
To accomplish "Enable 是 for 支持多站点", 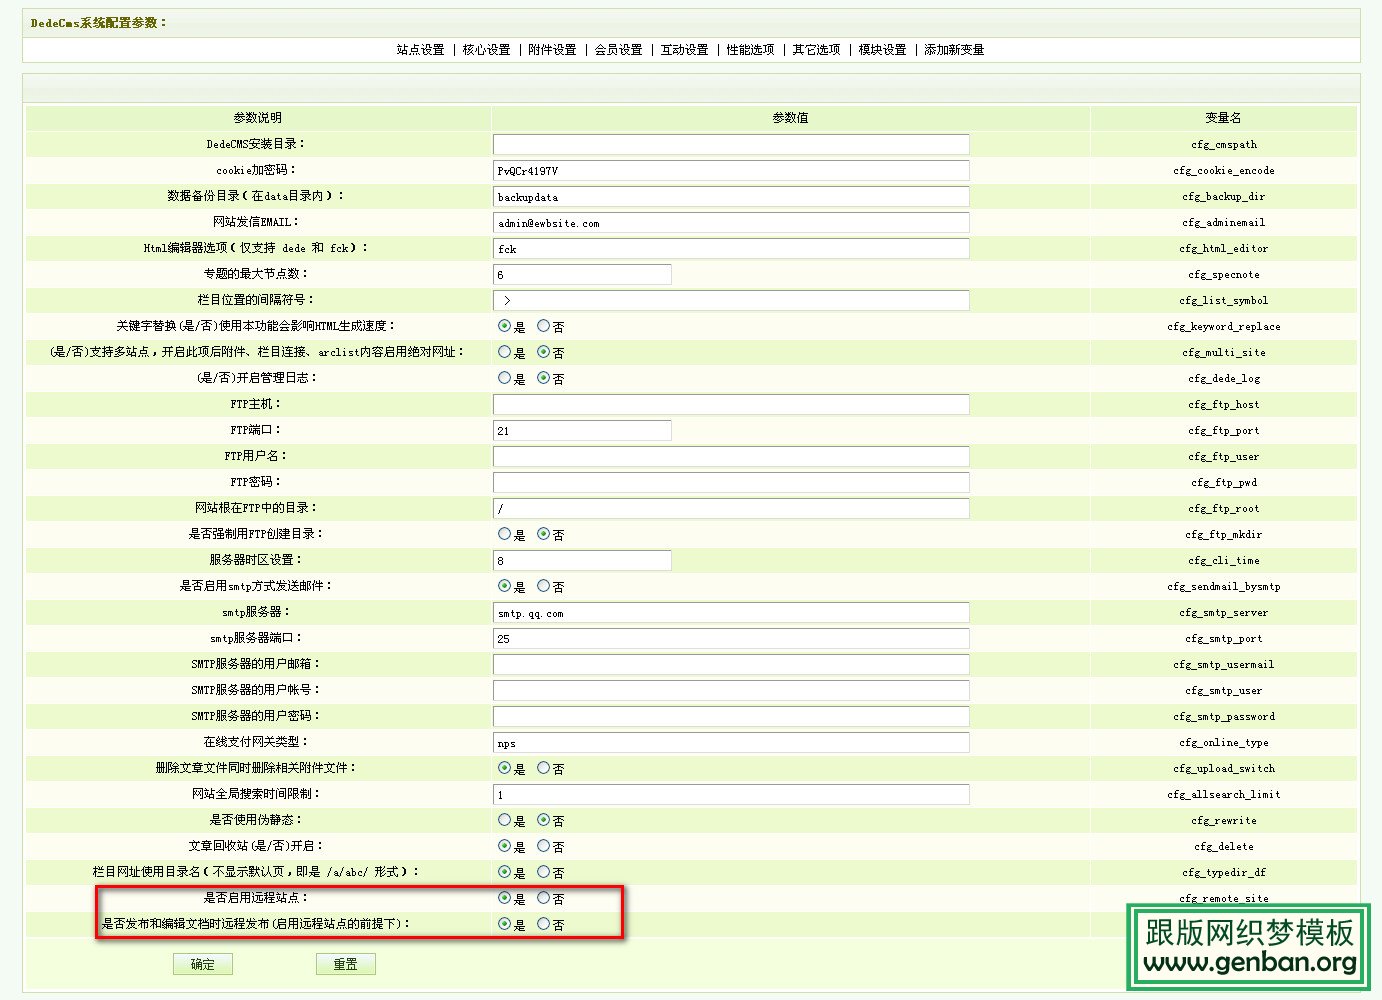I will (x=505, y=352).
